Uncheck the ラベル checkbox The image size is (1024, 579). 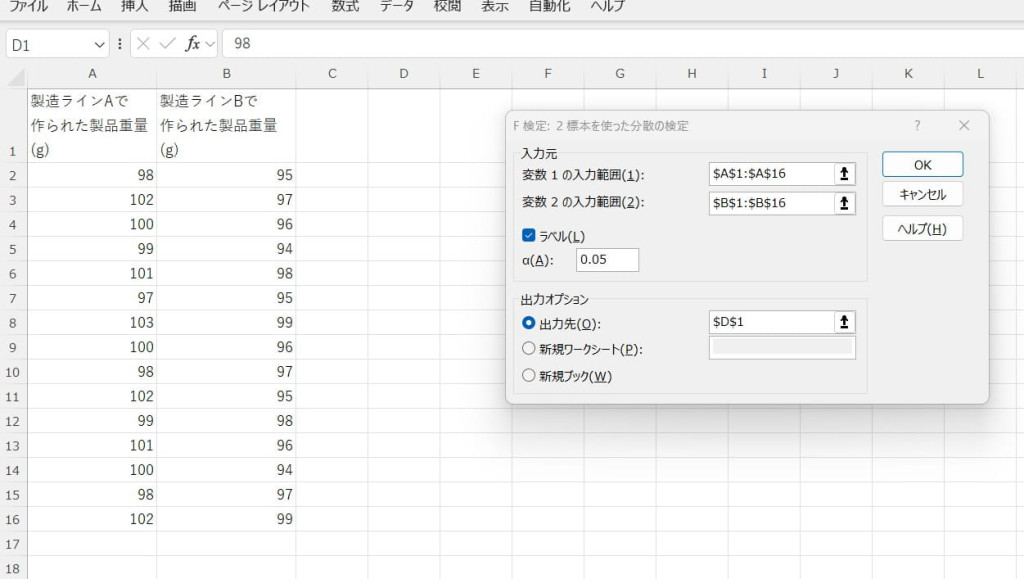tap(530, 236)
